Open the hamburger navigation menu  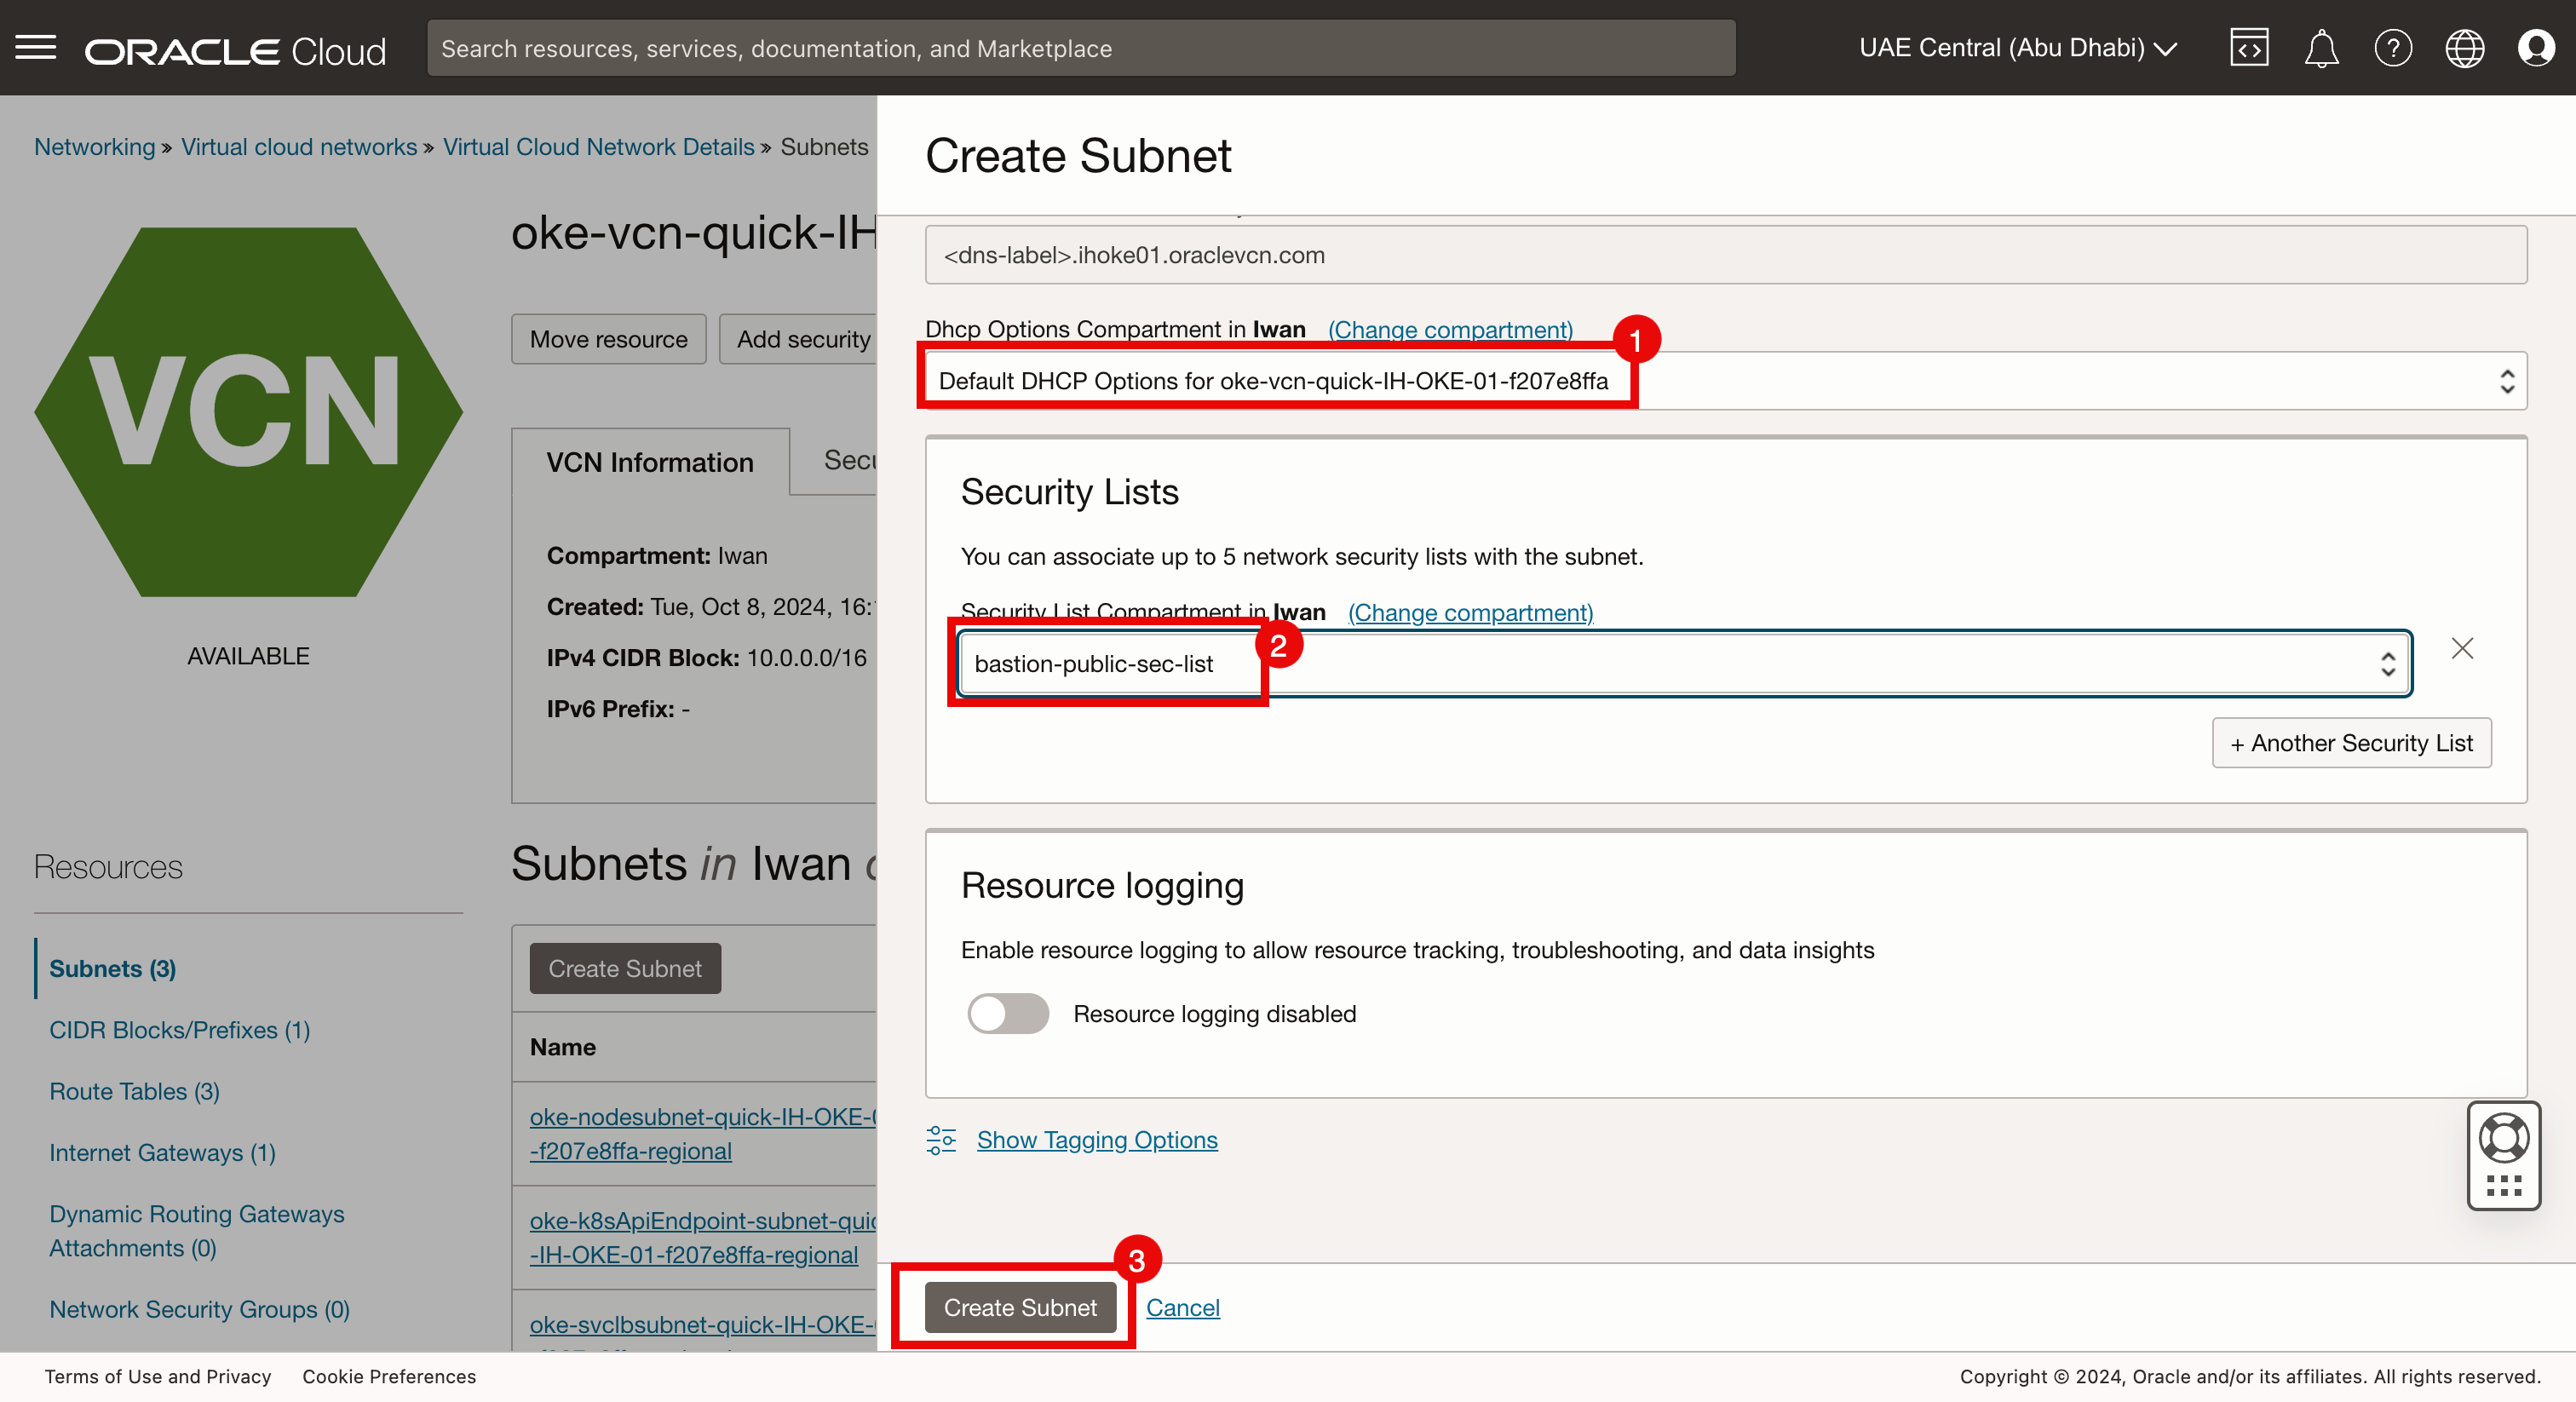(36, 47)
